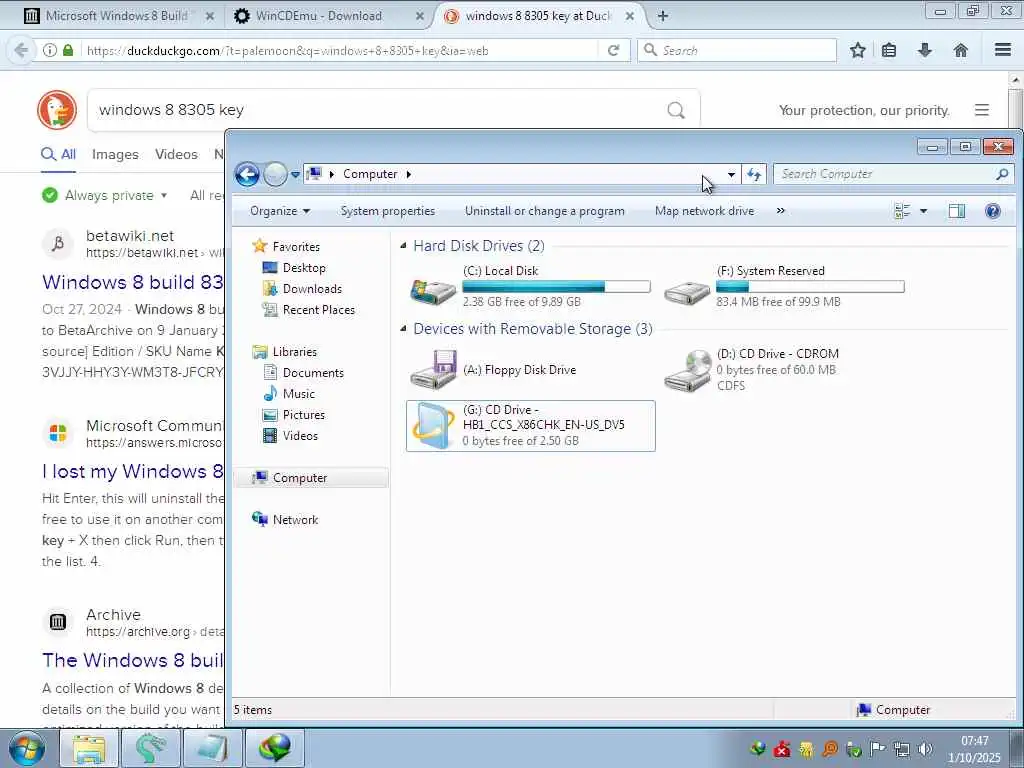Screen dimensions: 1024x768
Task: Toggle the preview pane
Action: click(957, 211)
